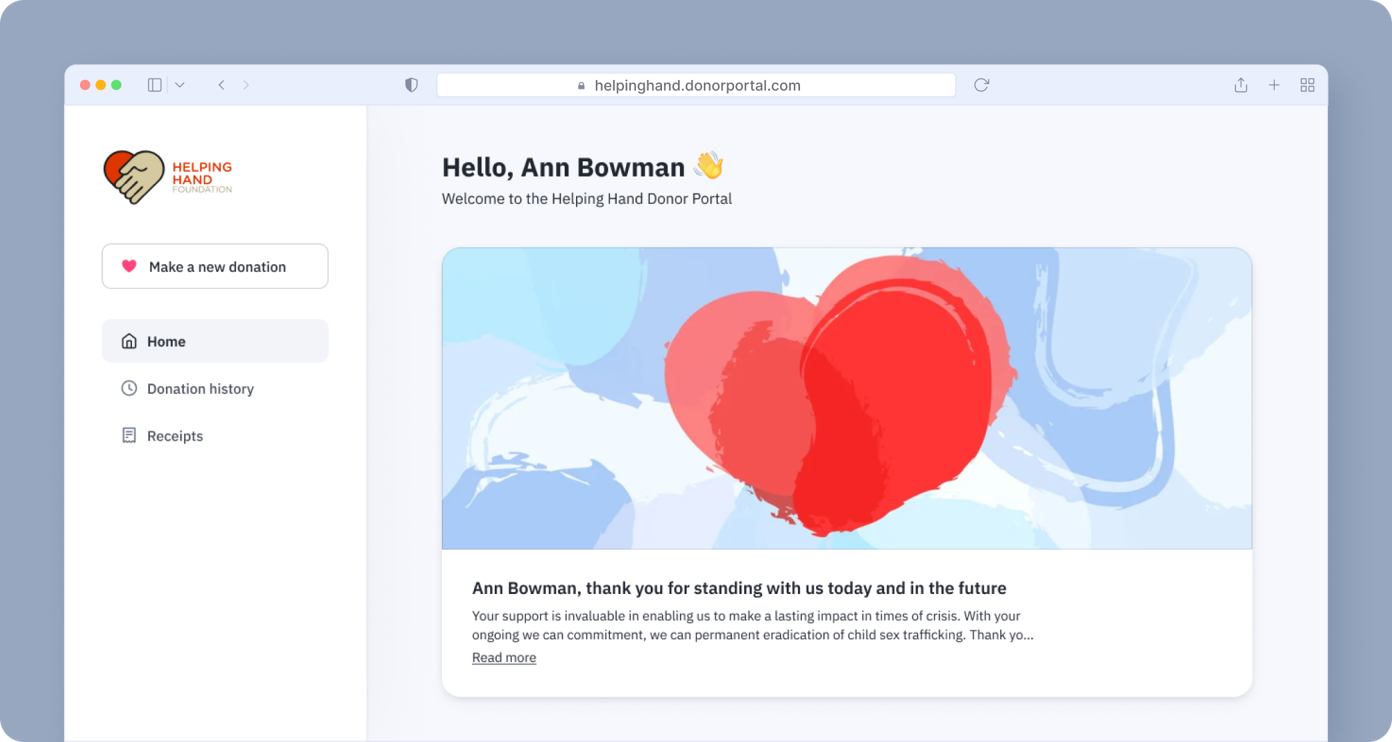Toggle the Safari sidebar panel

[x=154, y=84]
